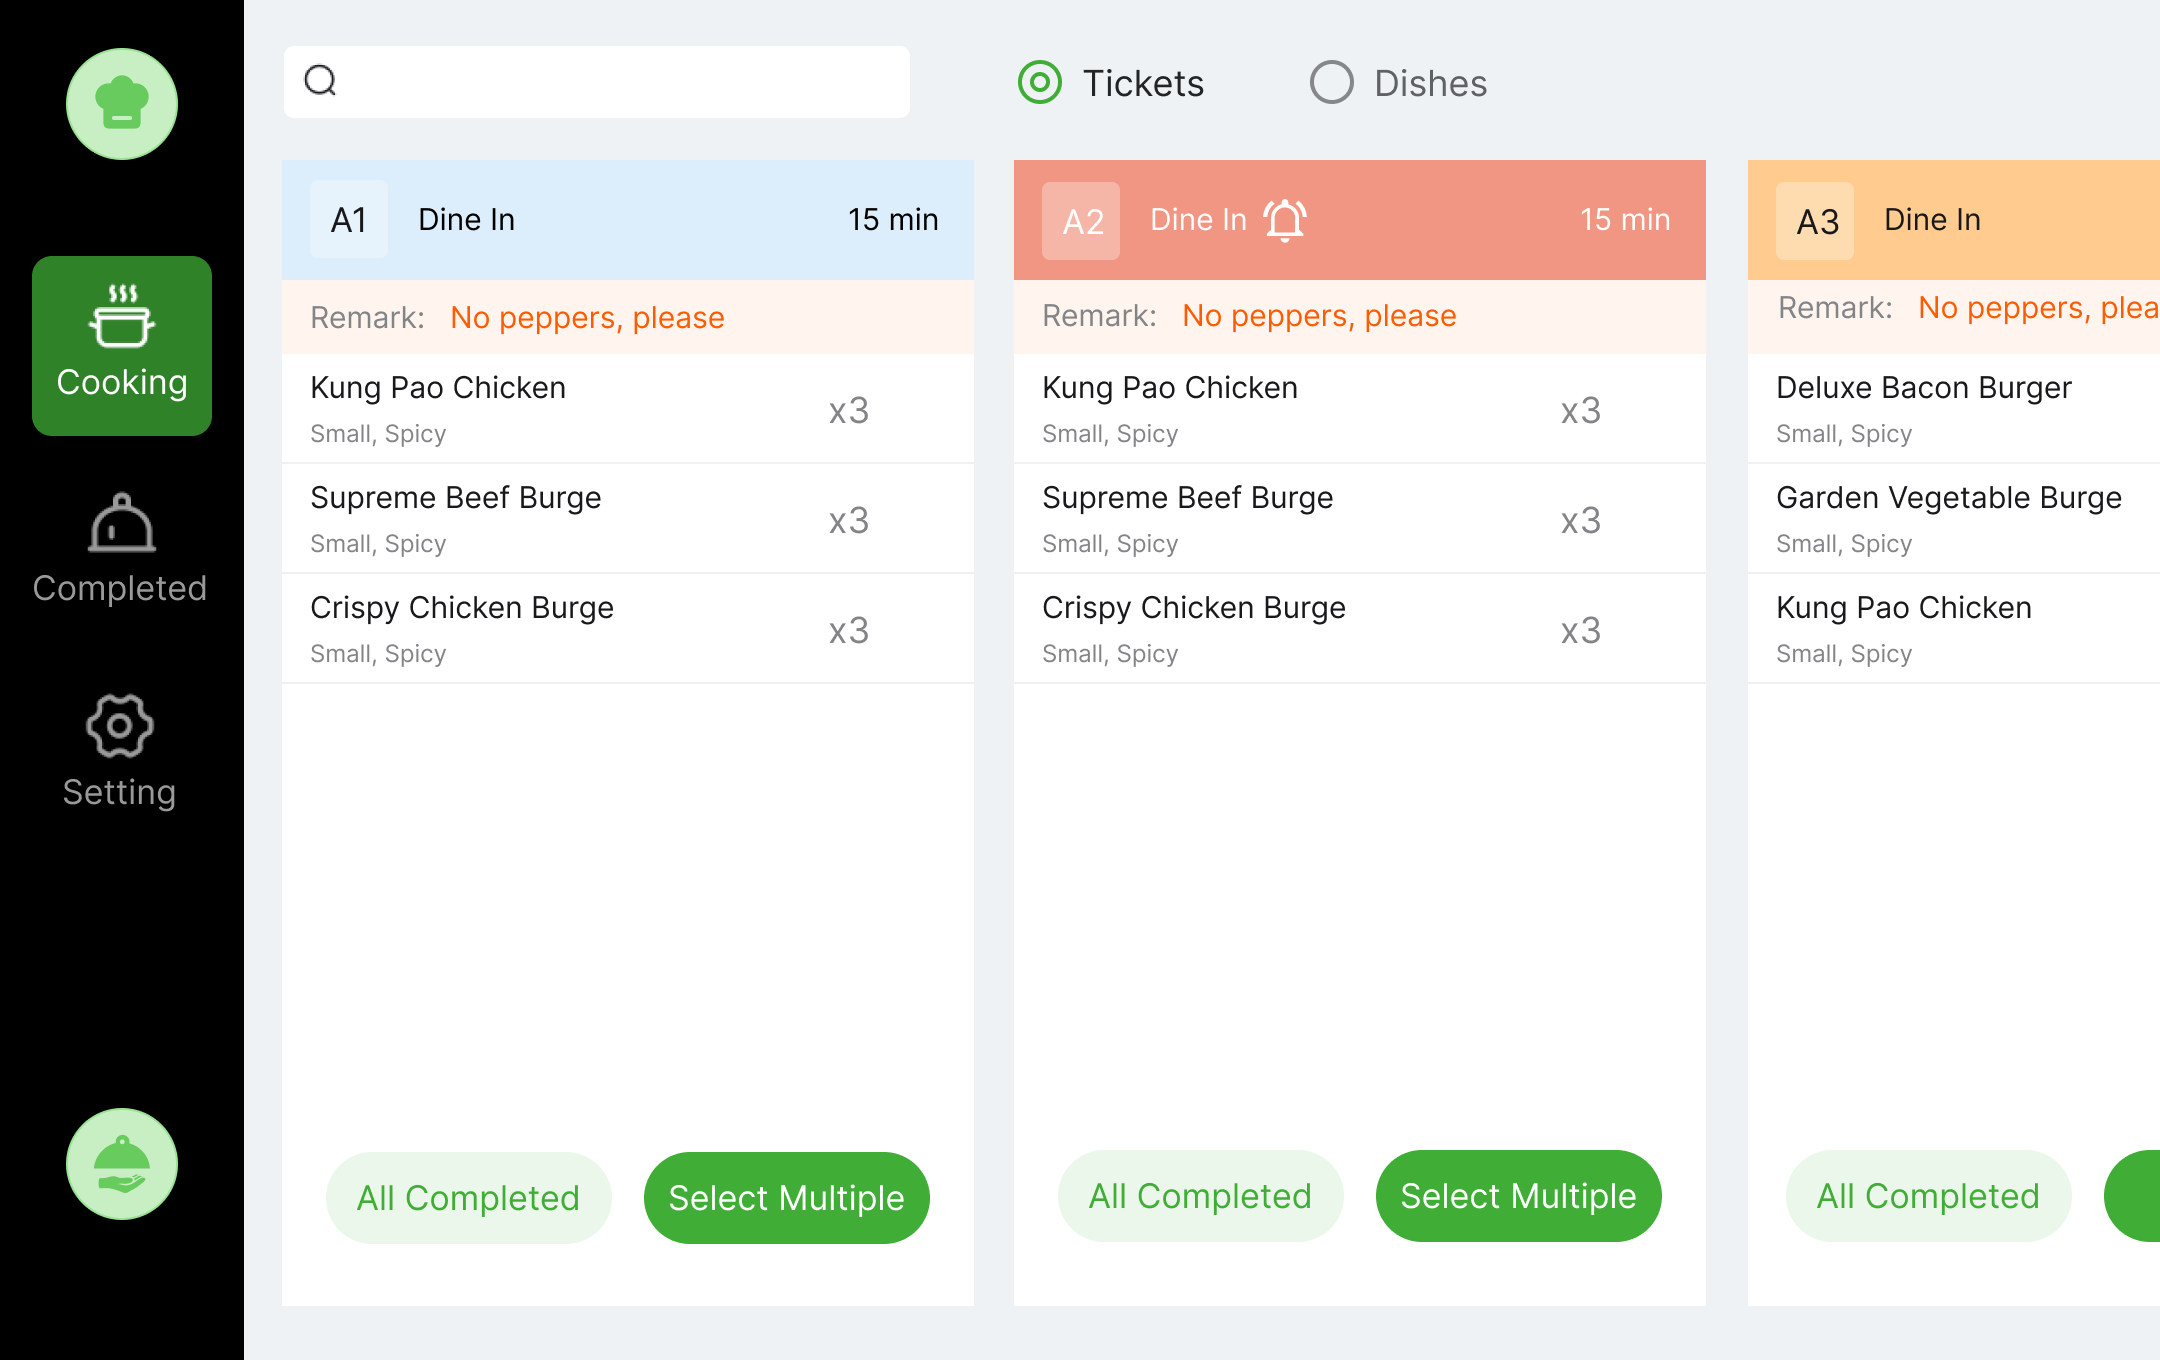Click All Completed for ticket A3
2160x1360 pixels.
point(1927,1195)
